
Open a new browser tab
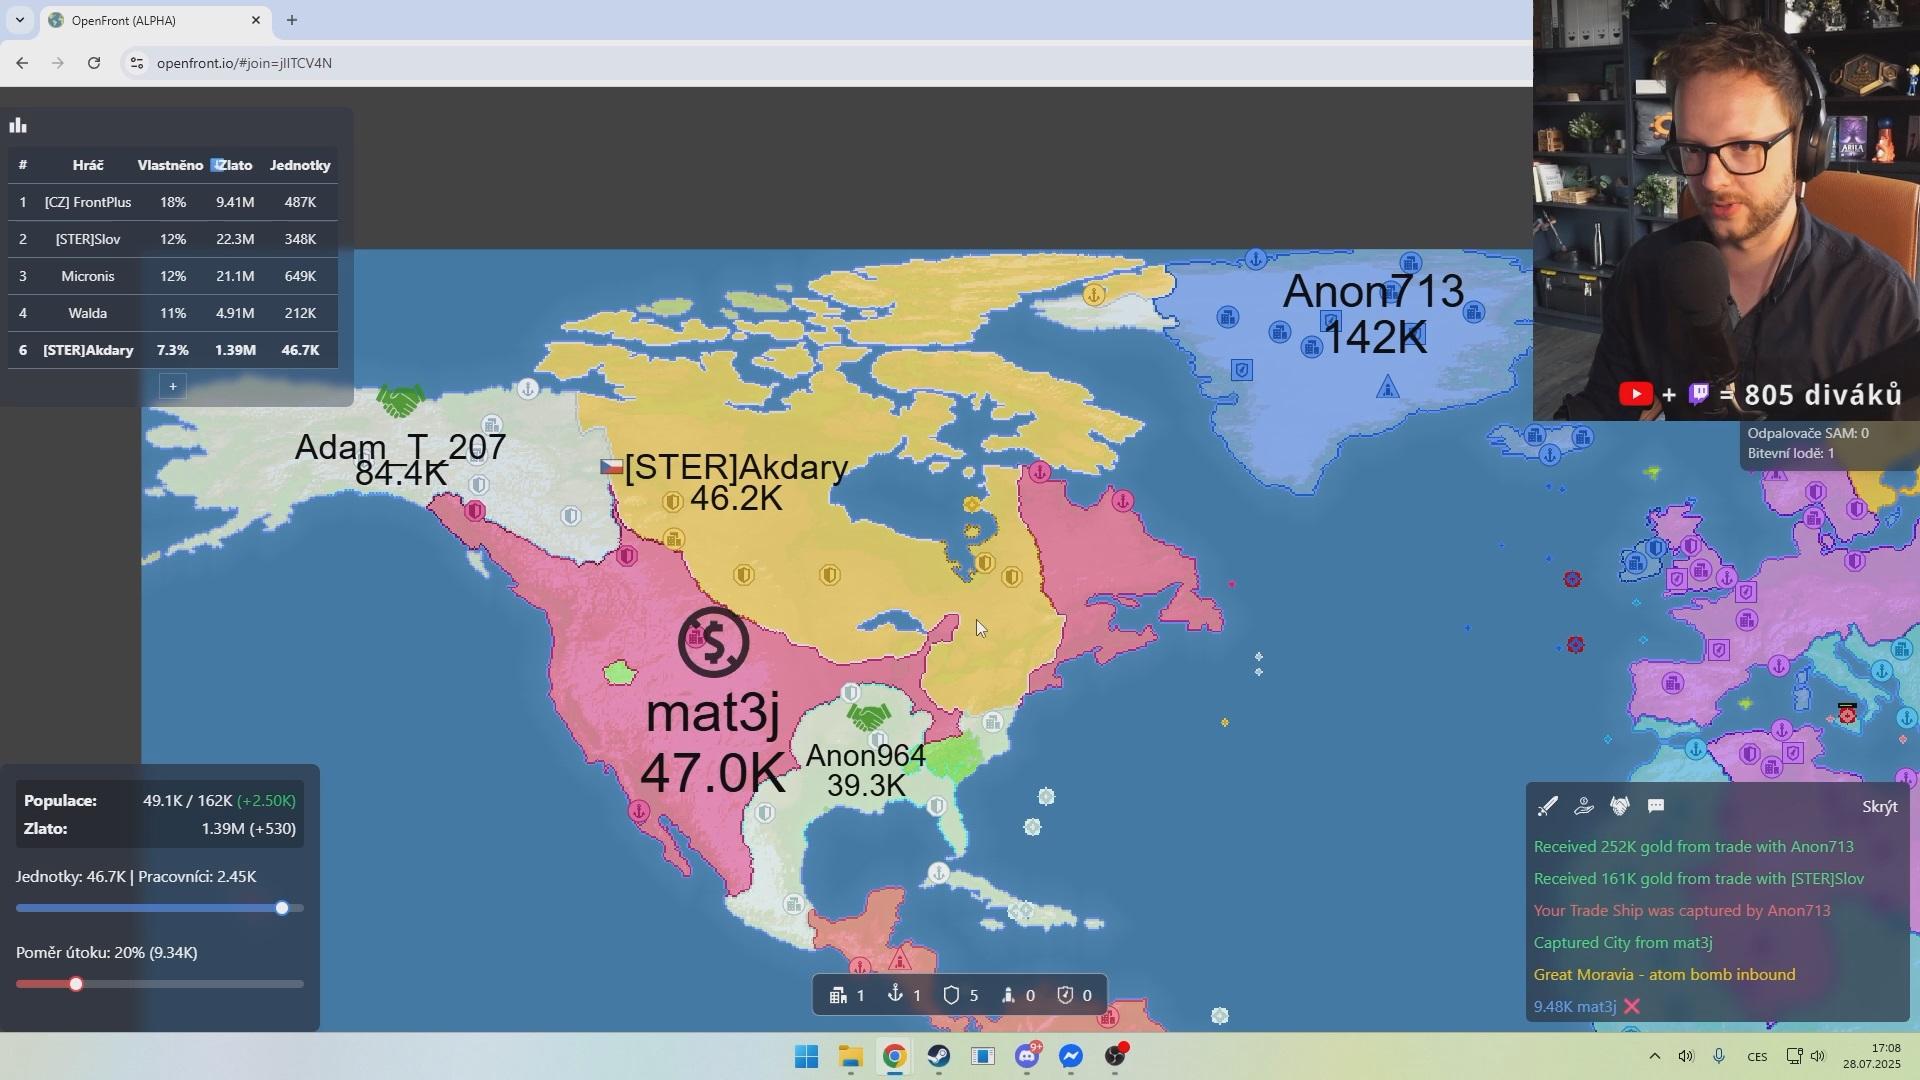(x=292, y=20)
